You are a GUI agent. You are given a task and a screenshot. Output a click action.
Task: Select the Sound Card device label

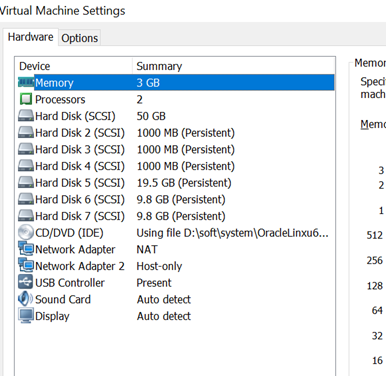(x=63, y=300)
